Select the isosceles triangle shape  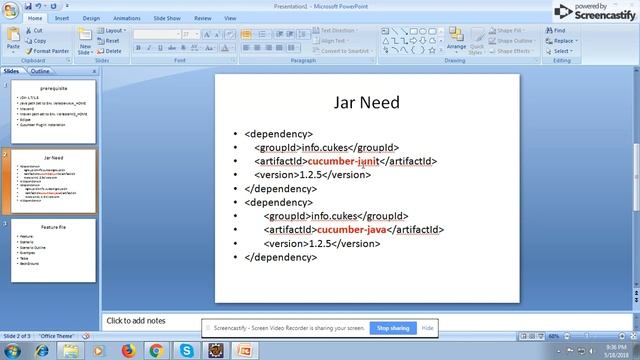(x=385, y=41)
